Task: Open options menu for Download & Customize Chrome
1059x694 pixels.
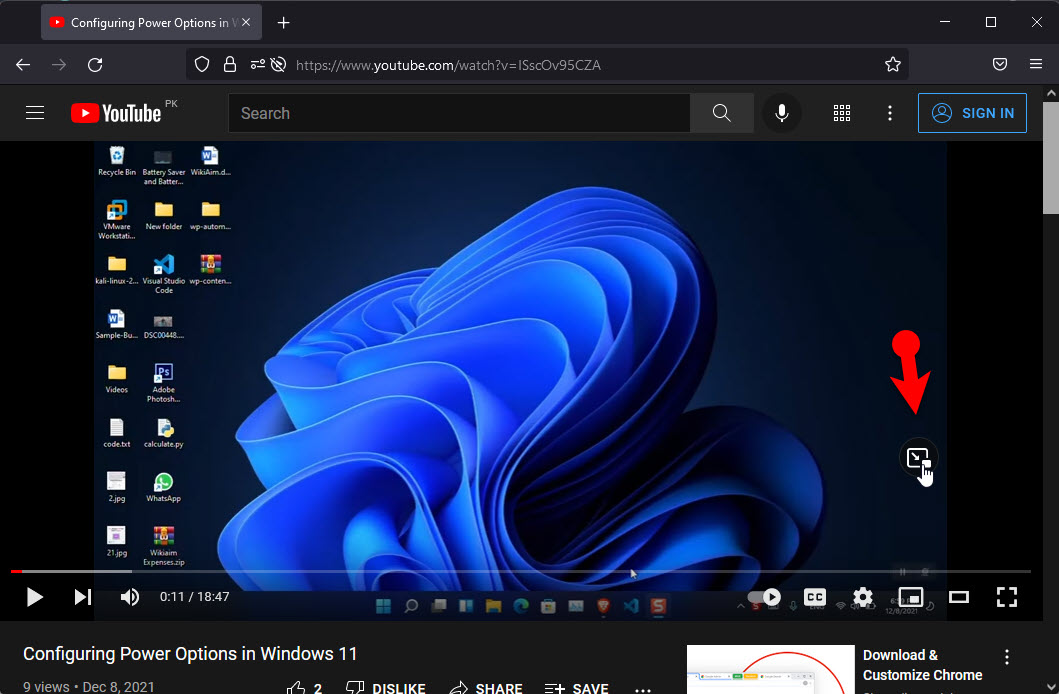Action: coord(1006,657)
